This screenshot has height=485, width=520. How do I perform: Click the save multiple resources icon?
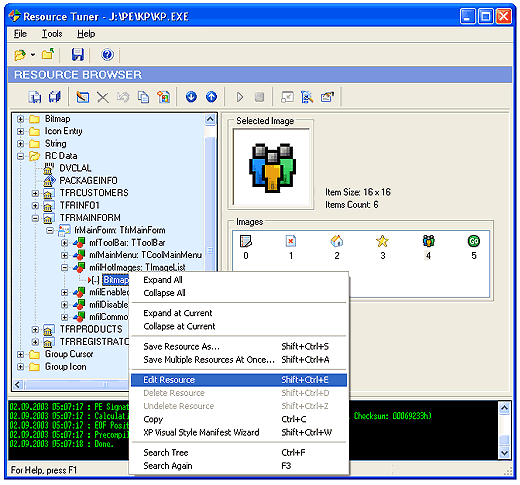pyautogui.click(x=55, y=97)
